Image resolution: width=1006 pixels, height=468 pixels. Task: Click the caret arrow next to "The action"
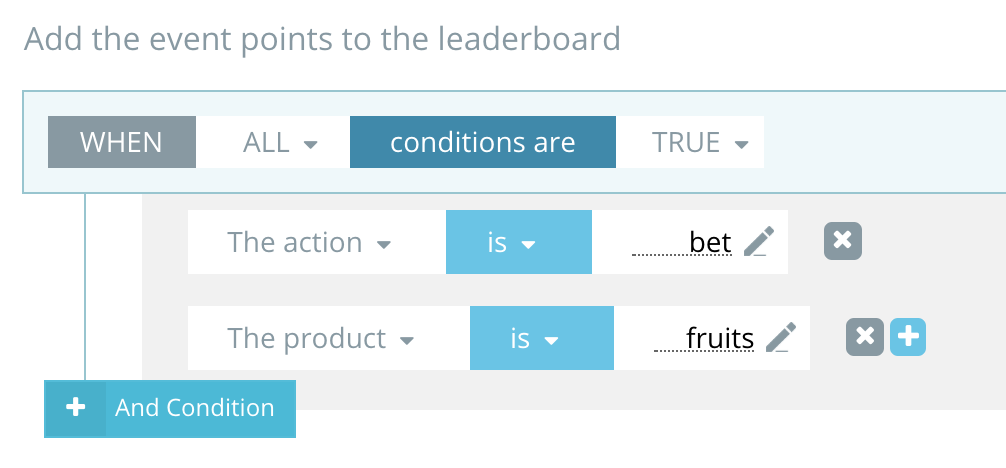pyautogui.click(x=383, y=245)
